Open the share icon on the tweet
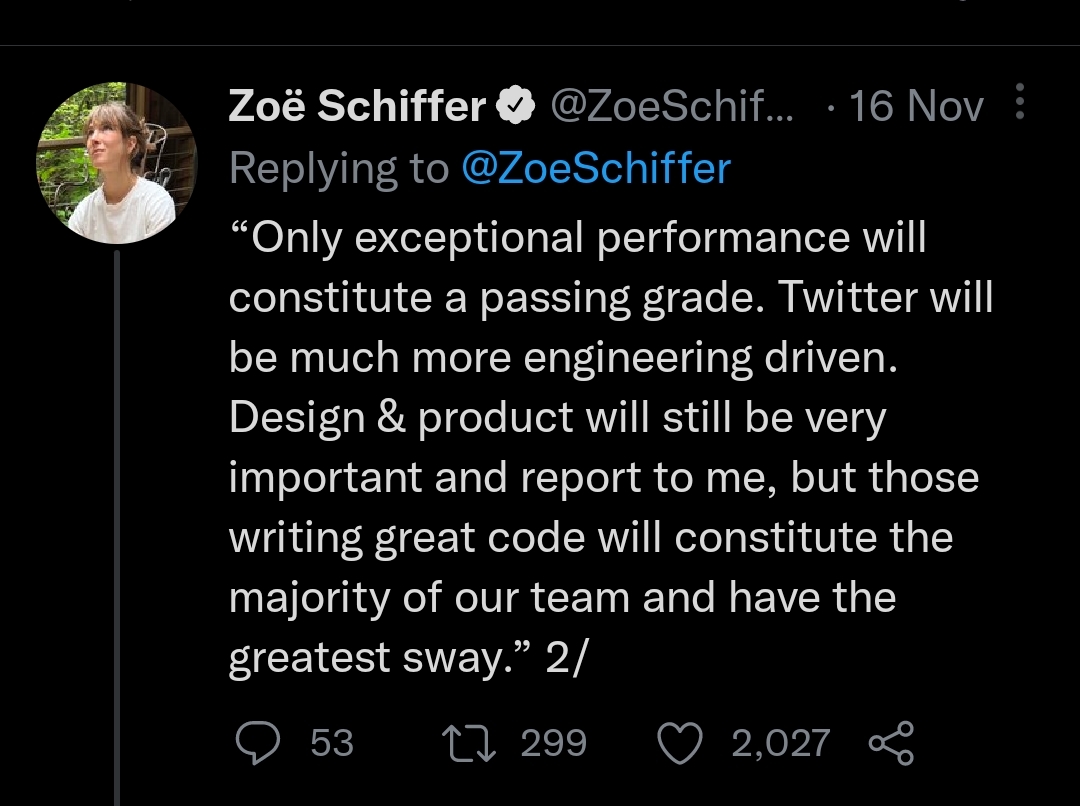The height and width of the screenshot is (806, 1080). point(891,743)
